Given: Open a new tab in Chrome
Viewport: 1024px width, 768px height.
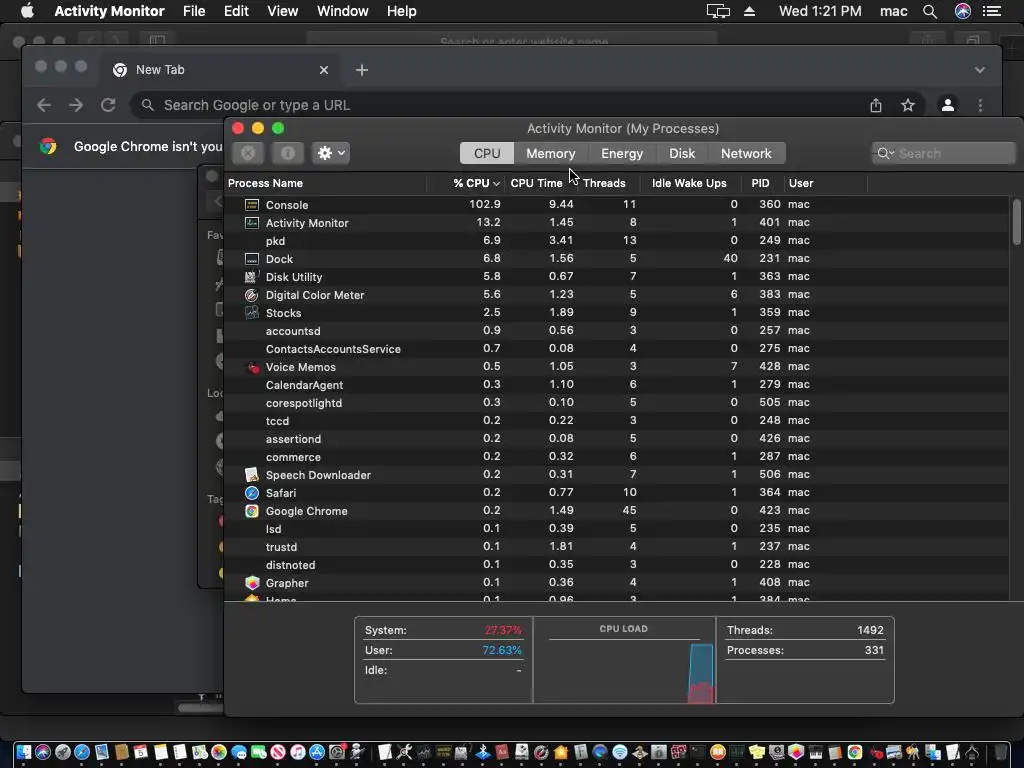Looking at the screenshot, I should pos(362,70).
